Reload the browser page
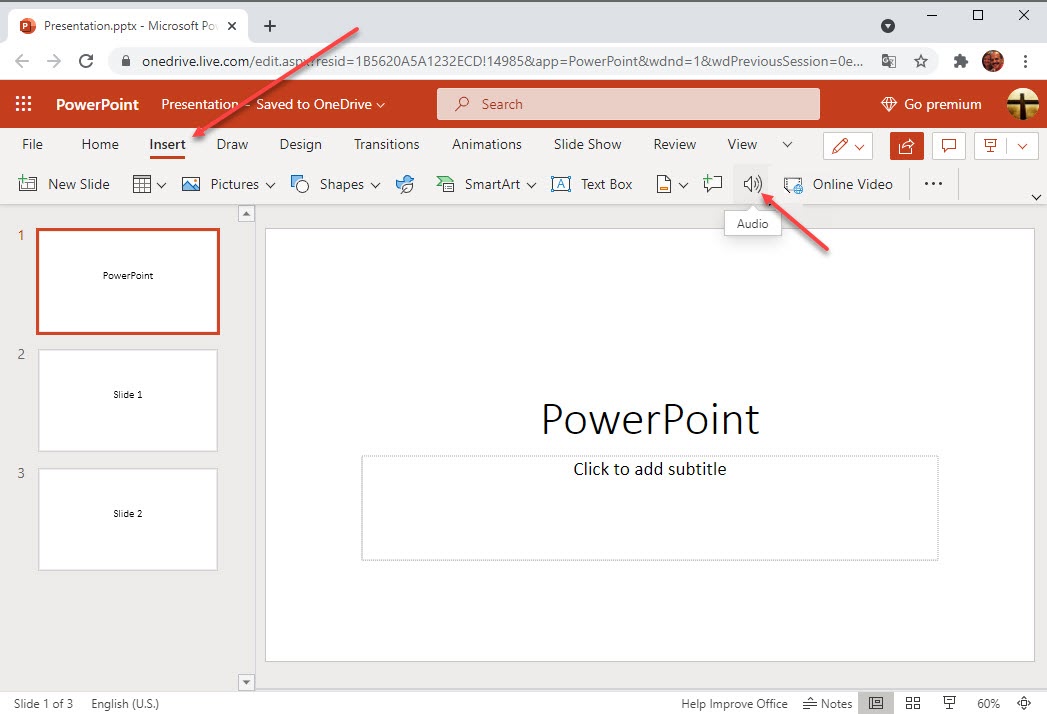 coord(86,61)
